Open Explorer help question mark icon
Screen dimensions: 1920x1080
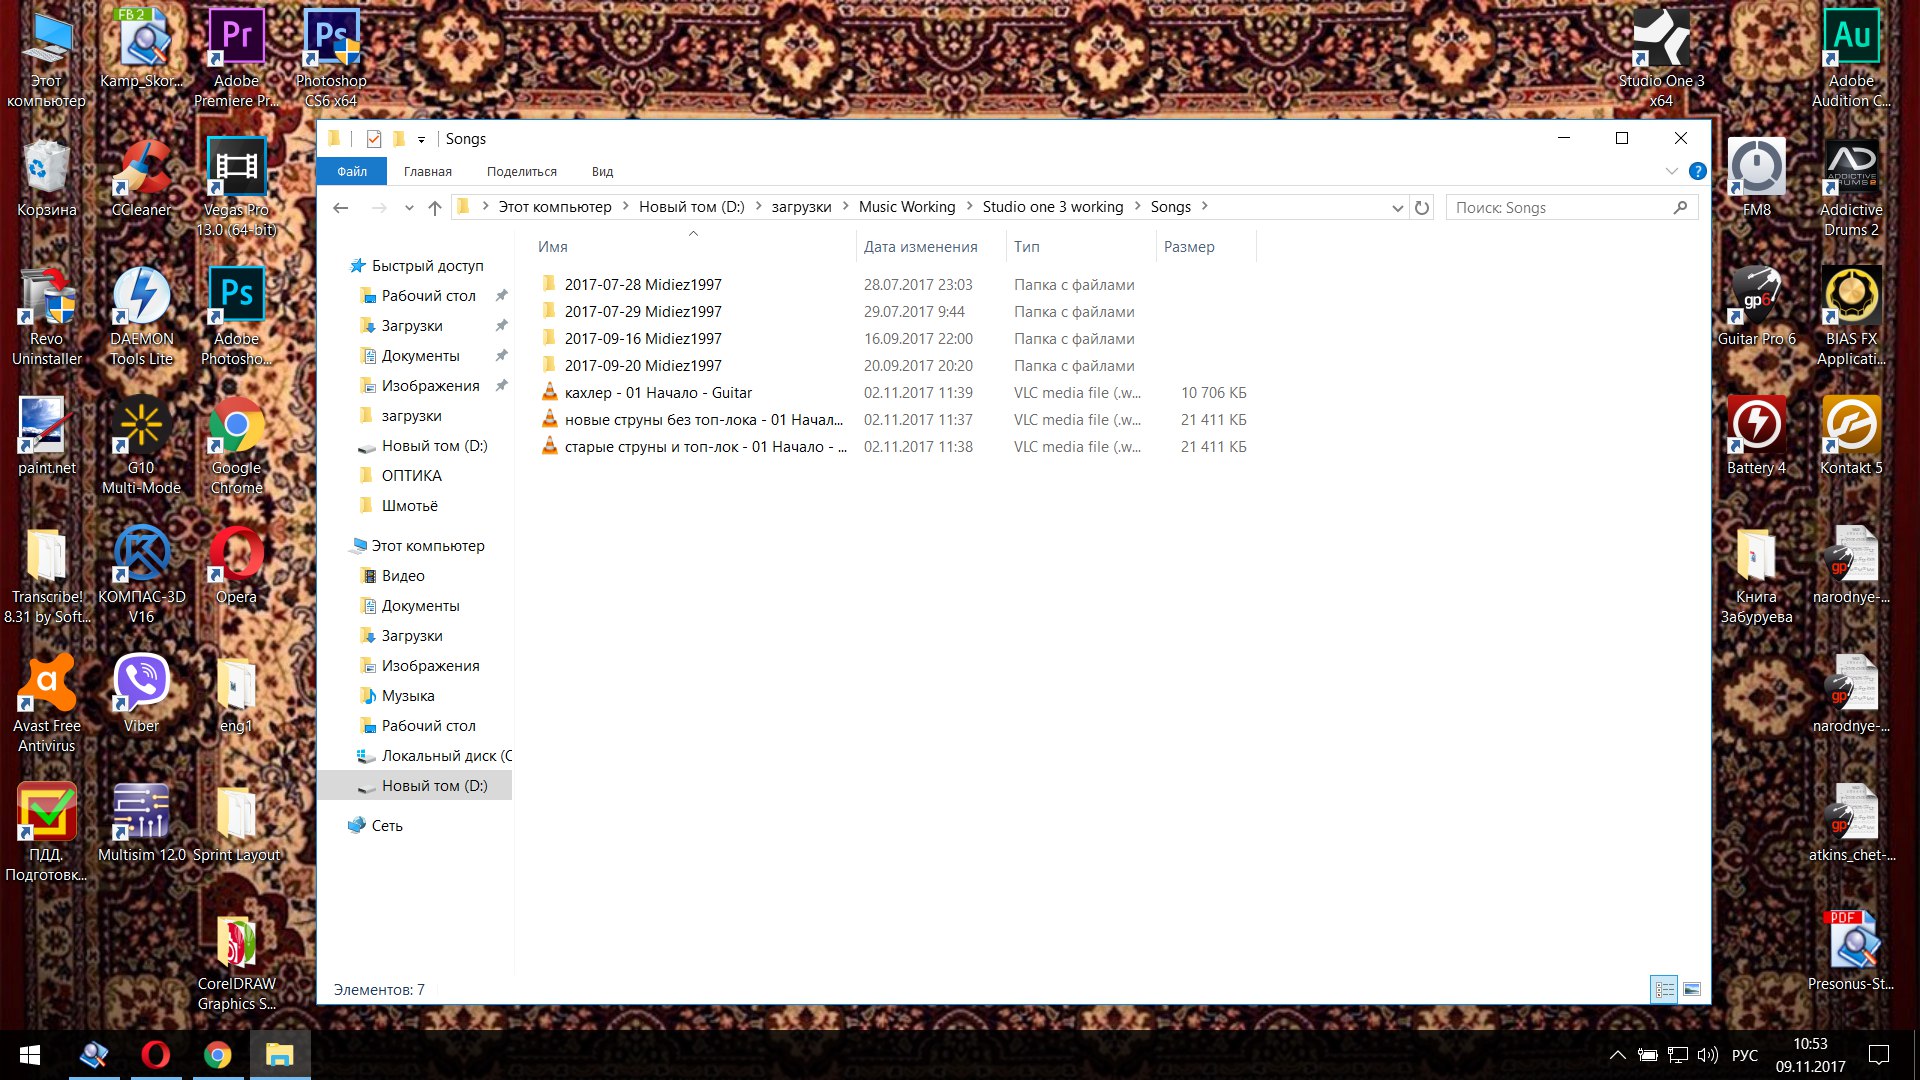[x=1697, y=171]
